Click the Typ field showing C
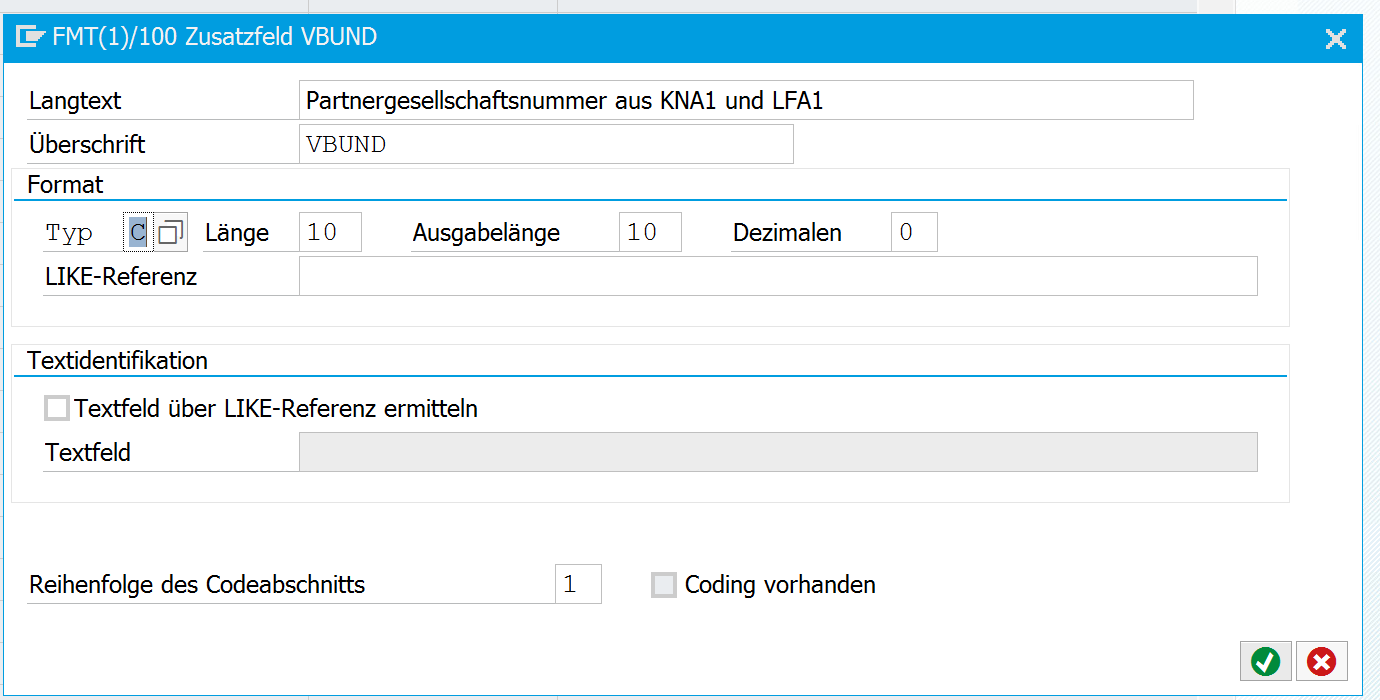1380x700 pixels. [x=138, y=233]
